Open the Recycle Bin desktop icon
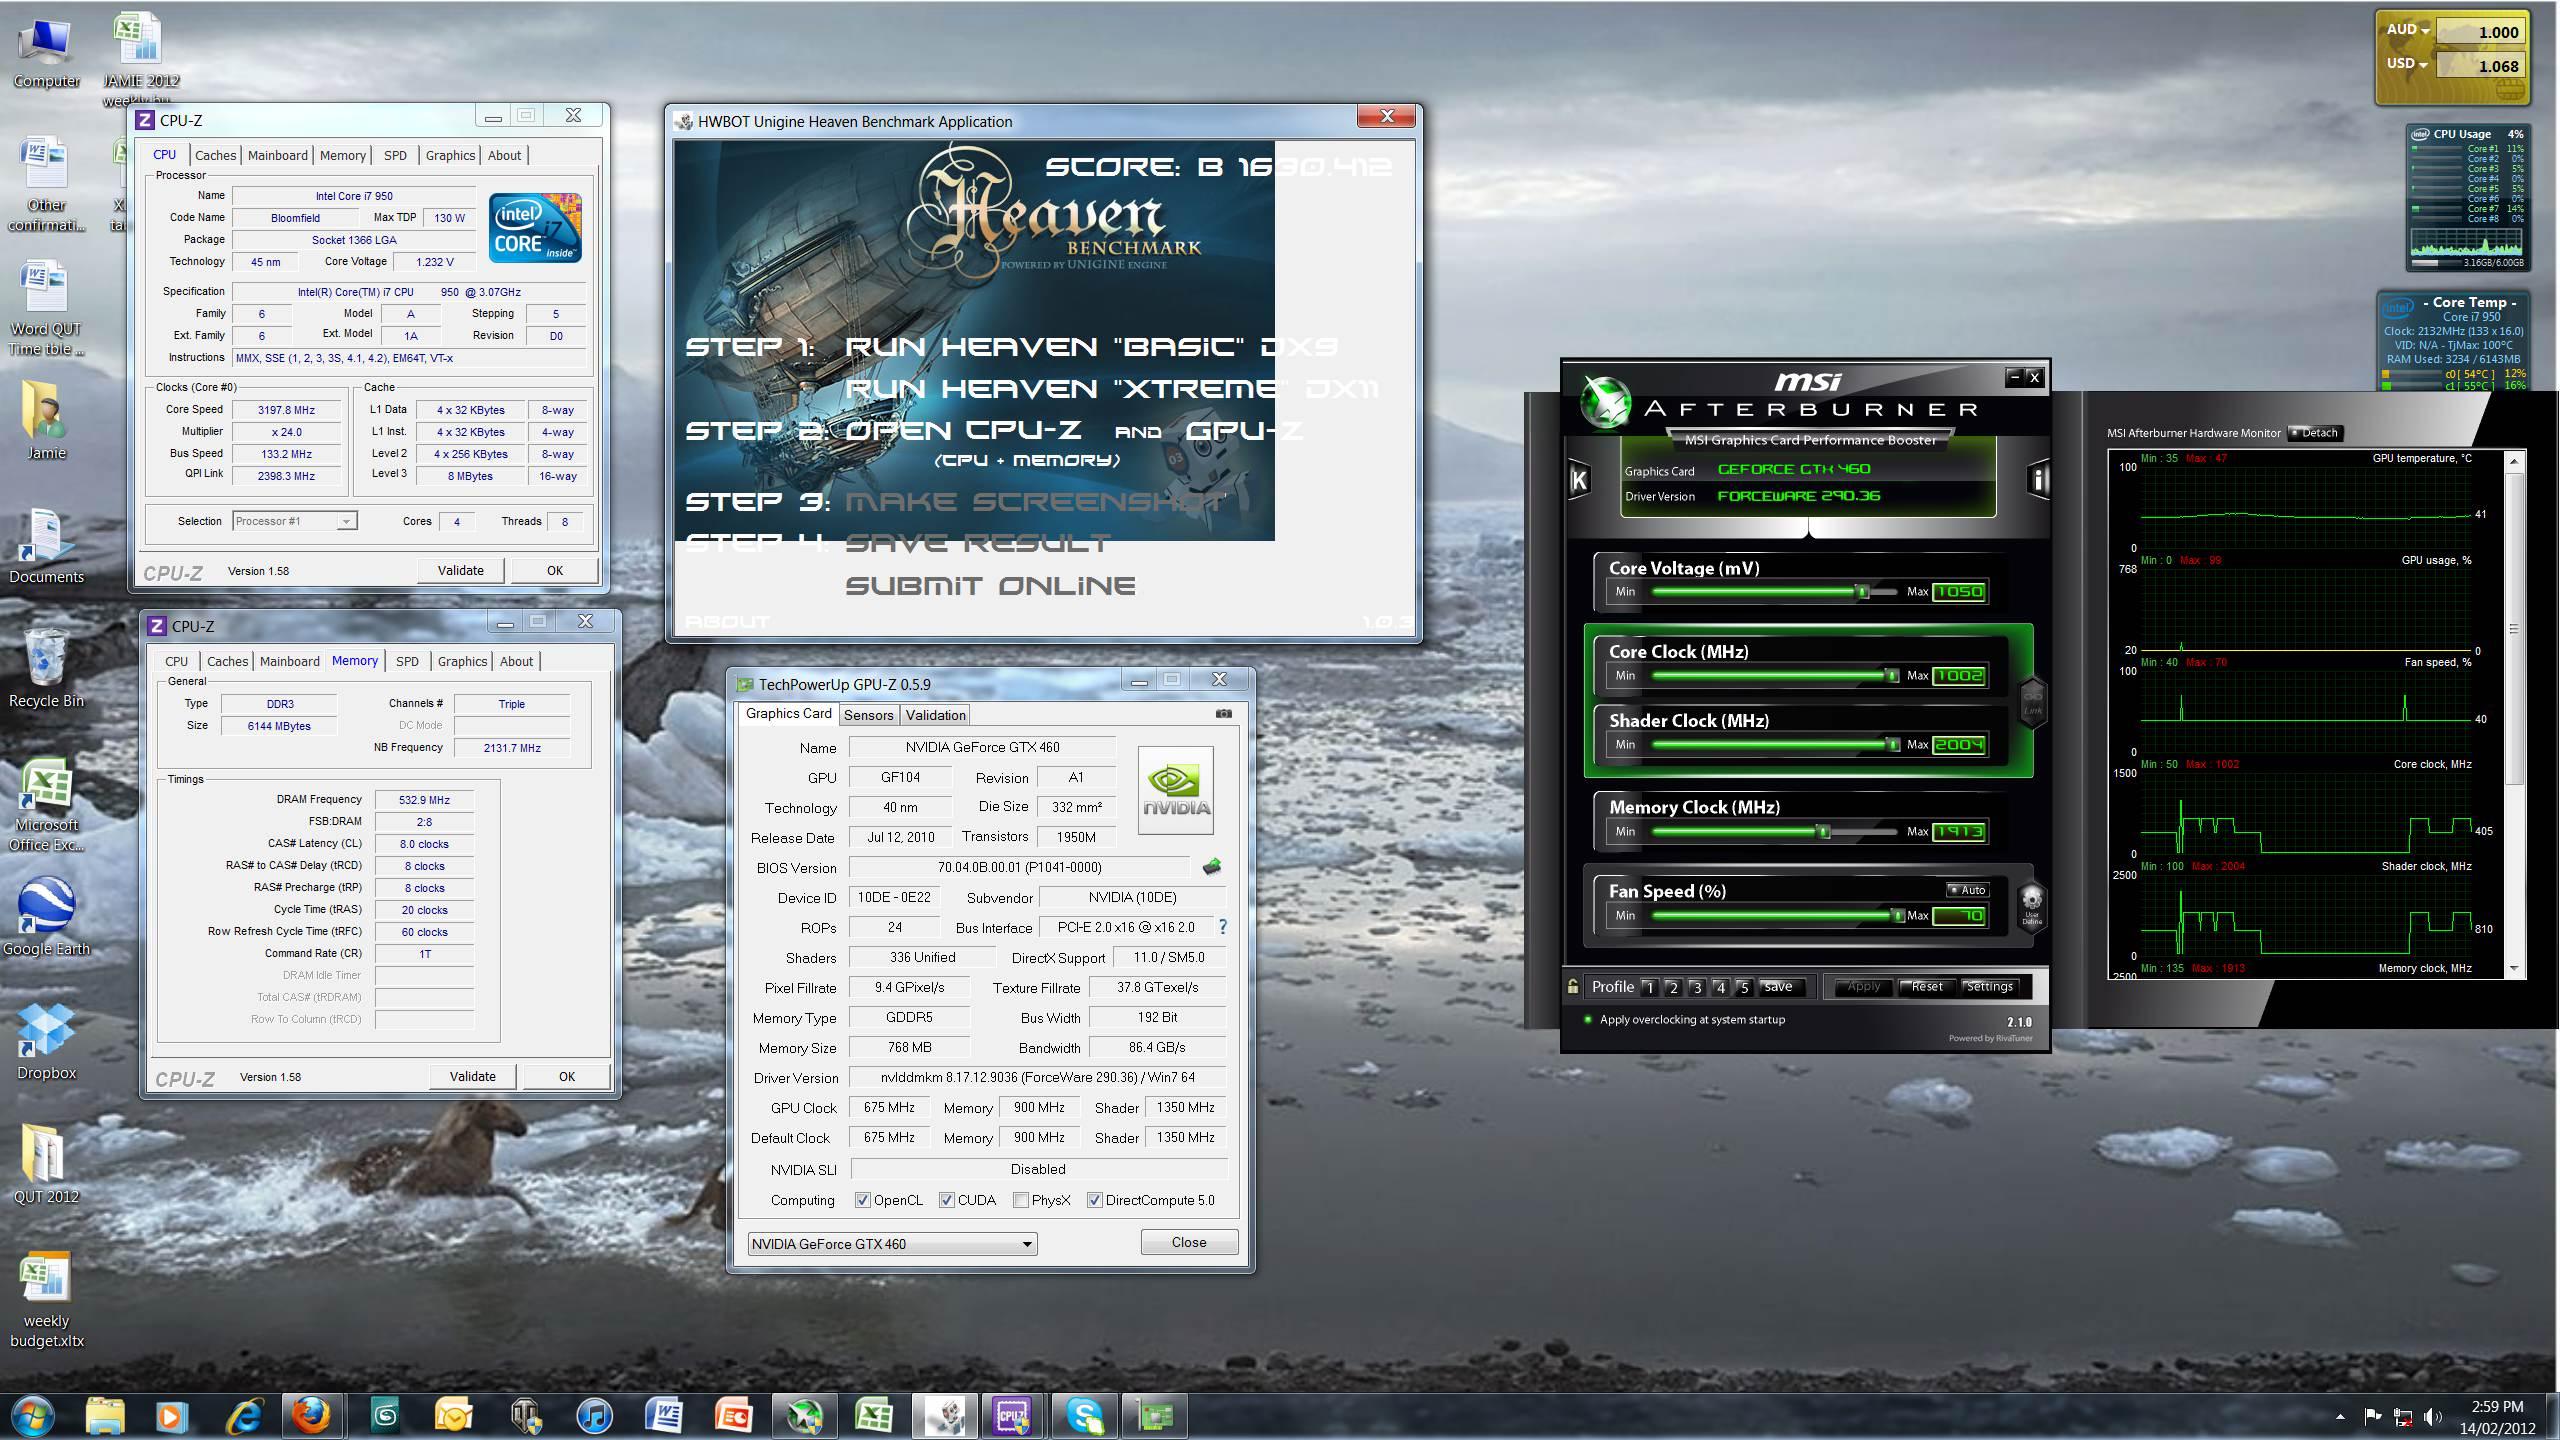 (46, 668)
